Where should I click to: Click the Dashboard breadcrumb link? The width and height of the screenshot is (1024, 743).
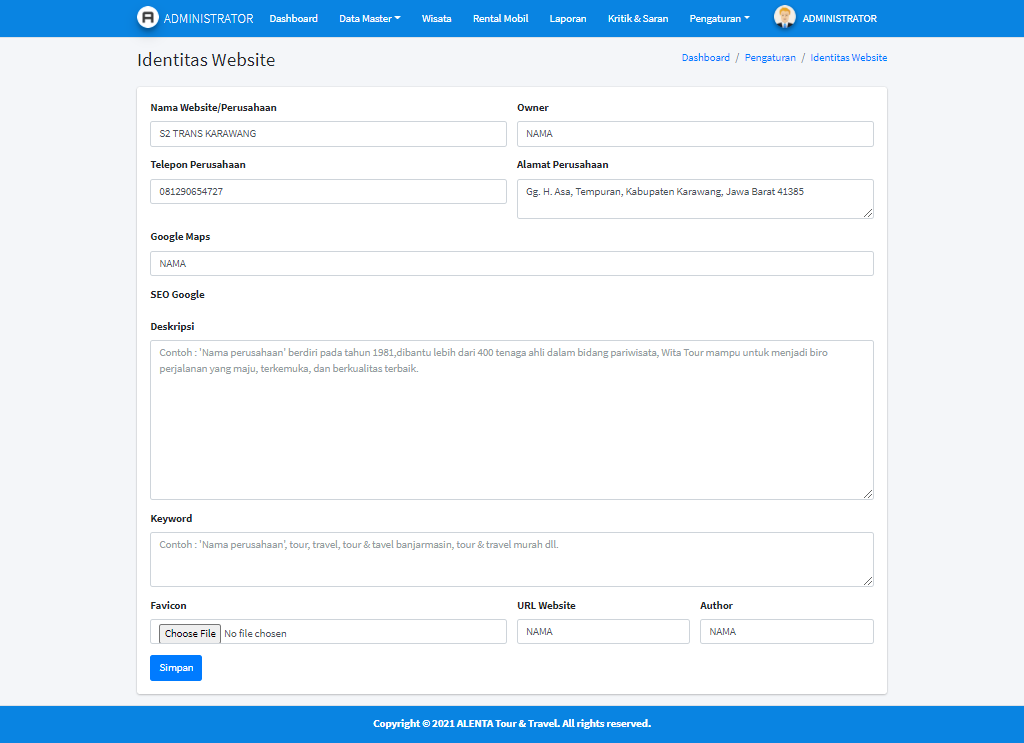pos(705,58)
